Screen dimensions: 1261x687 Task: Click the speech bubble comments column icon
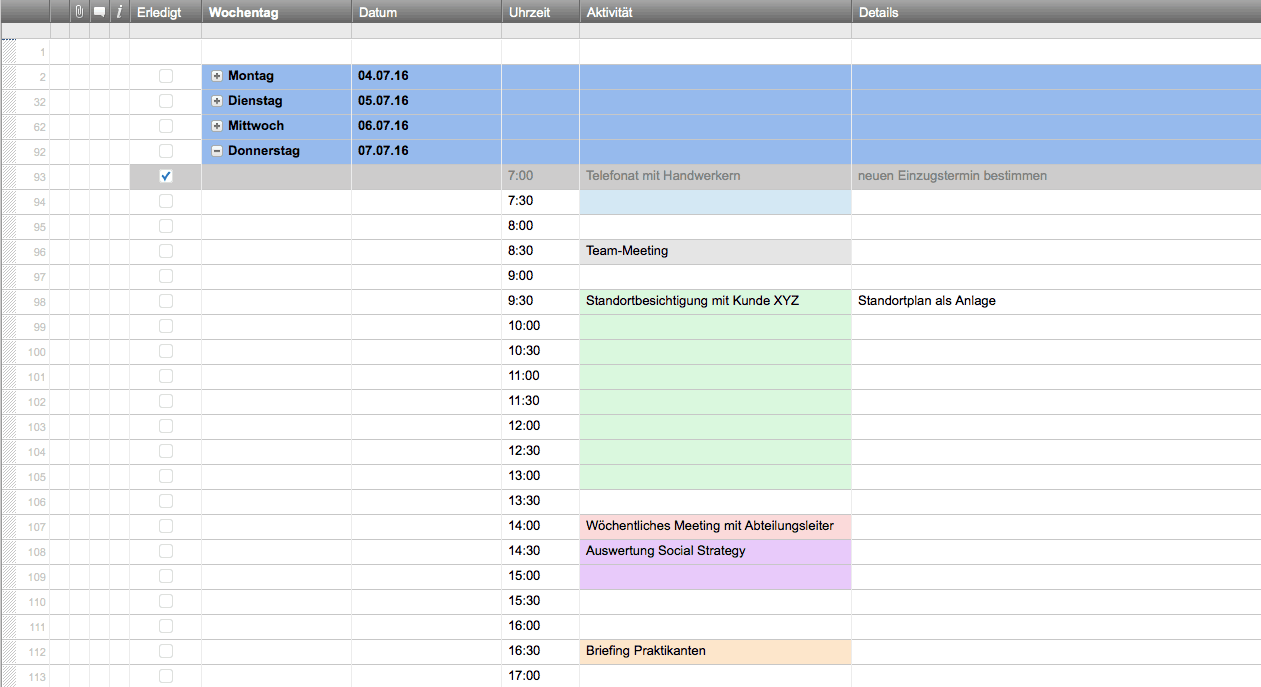(x=99, y=13)
